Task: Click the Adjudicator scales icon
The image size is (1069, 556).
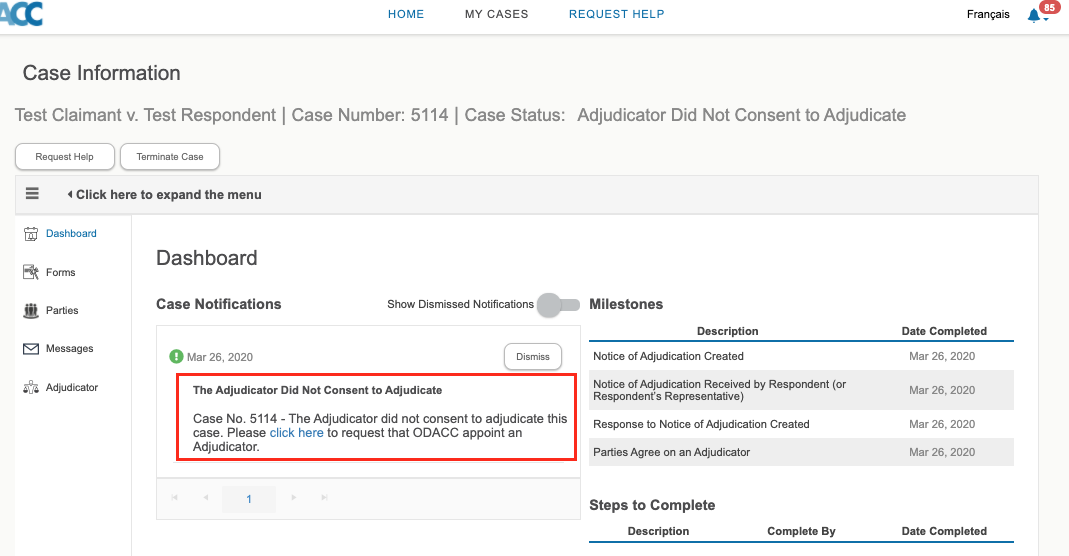Action: pyautogui.click(x=30, y=388)
